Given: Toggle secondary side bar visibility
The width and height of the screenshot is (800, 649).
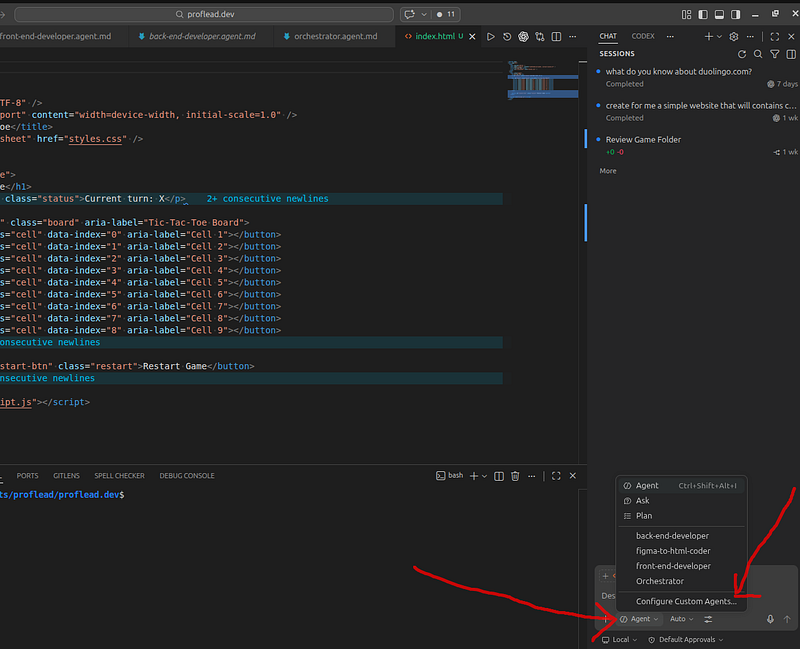Looking at the screenshot, I should point(736,14).
